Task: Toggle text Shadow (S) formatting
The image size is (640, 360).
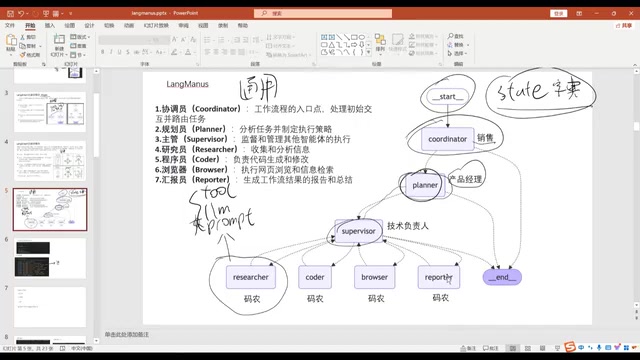Action: pos(128,52)
